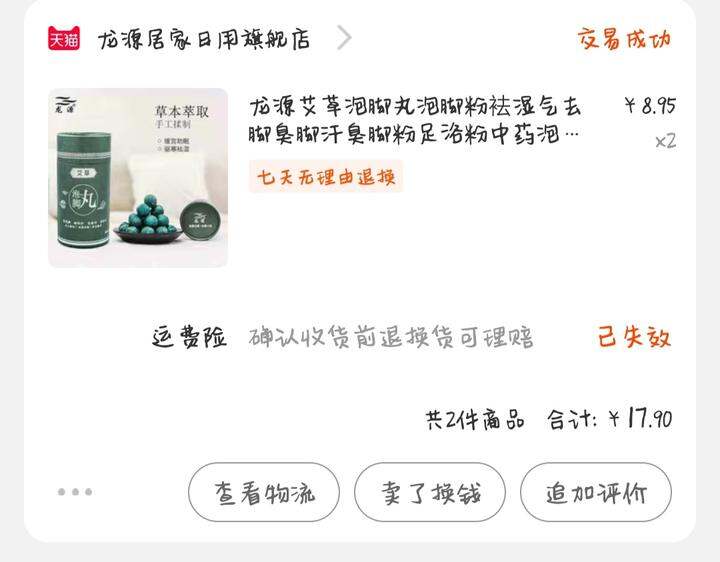This screenshot has height=562, width=720.
Task: Tap the 确认收货前退换货可理赔 insurance description
Action: pos(391,337)
